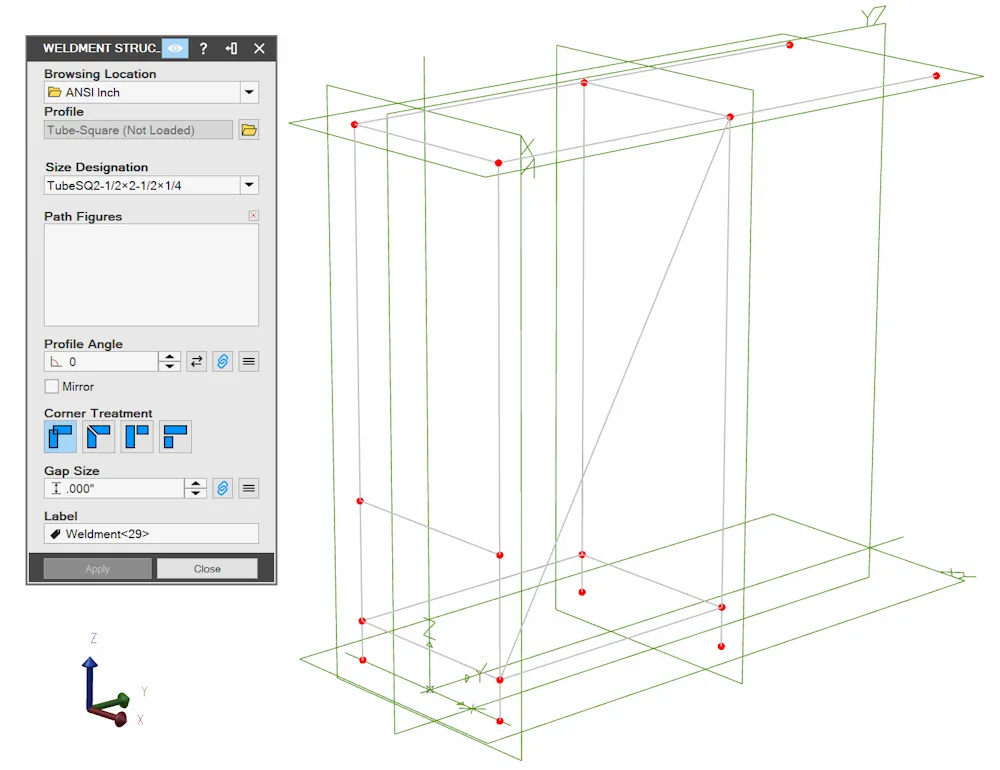The height and width of the screenshot is (770, 1000).
Task: Click the pin/dock icon in Weldment title bar
Action: tap(232, 48)
